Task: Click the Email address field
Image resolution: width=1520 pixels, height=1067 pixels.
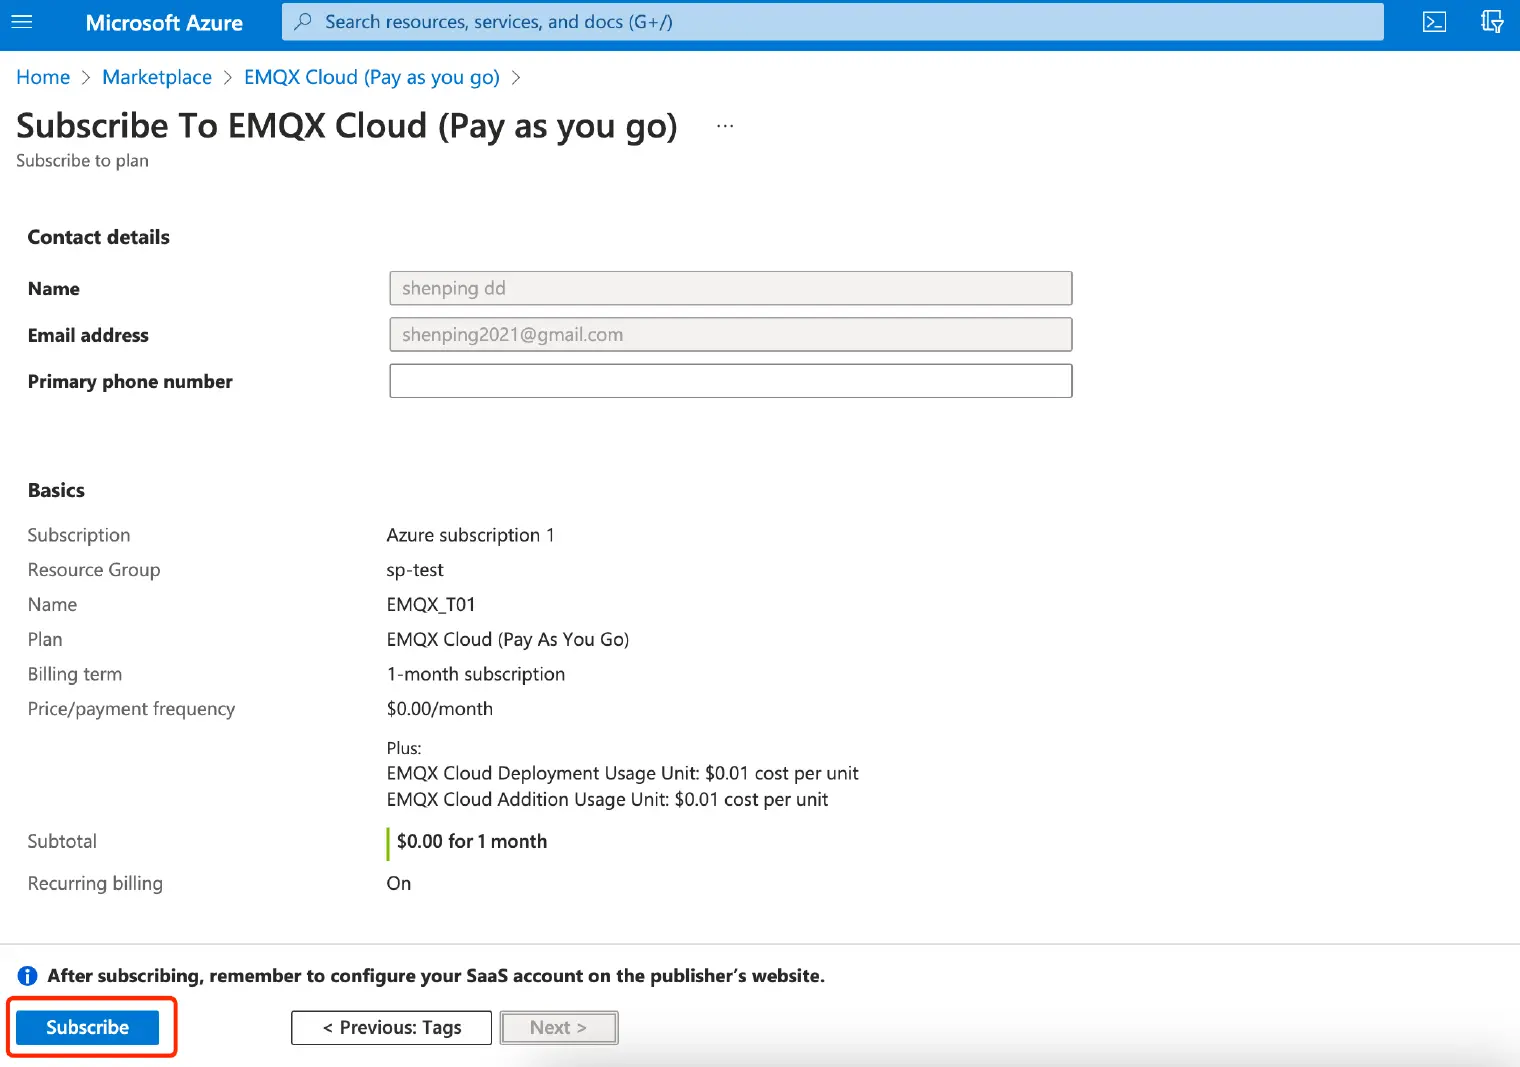Action: pyautogui.click(x=730, y=334)
